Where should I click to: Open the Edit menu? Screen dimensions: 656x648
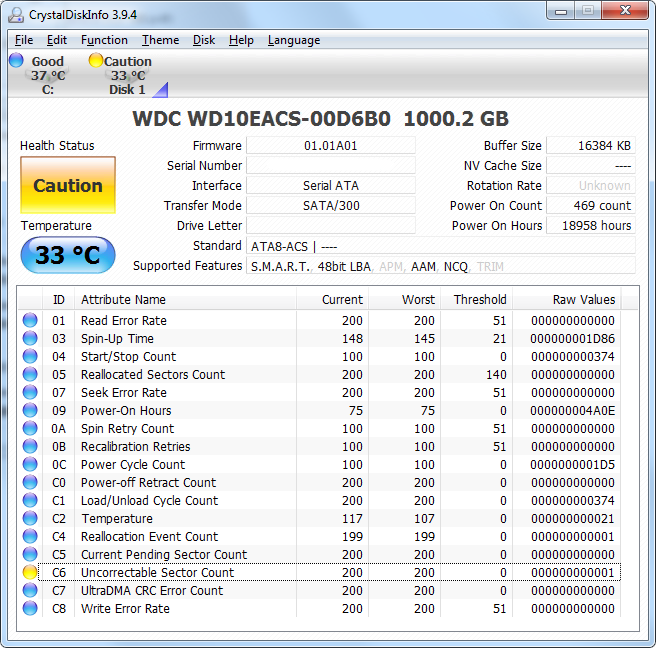[x=56, y=40]
